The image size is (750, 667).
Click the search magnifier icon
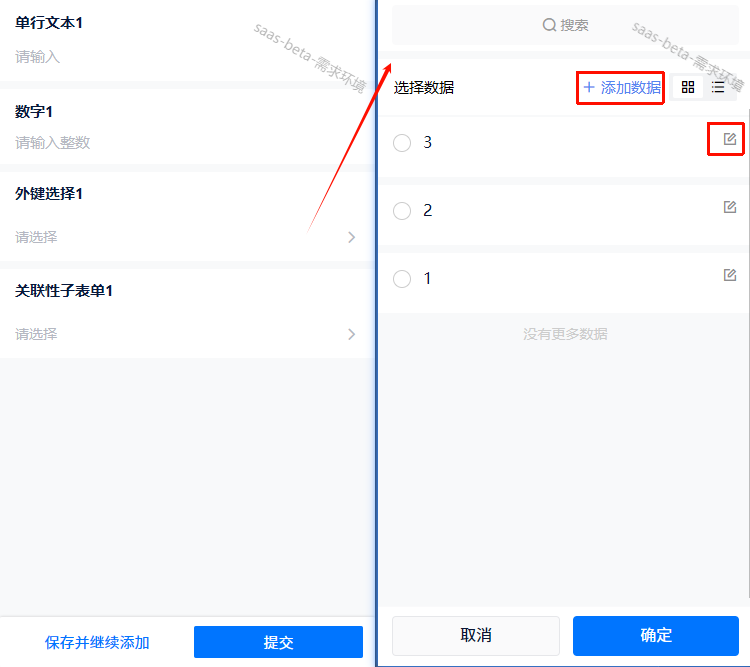[549, 25]
